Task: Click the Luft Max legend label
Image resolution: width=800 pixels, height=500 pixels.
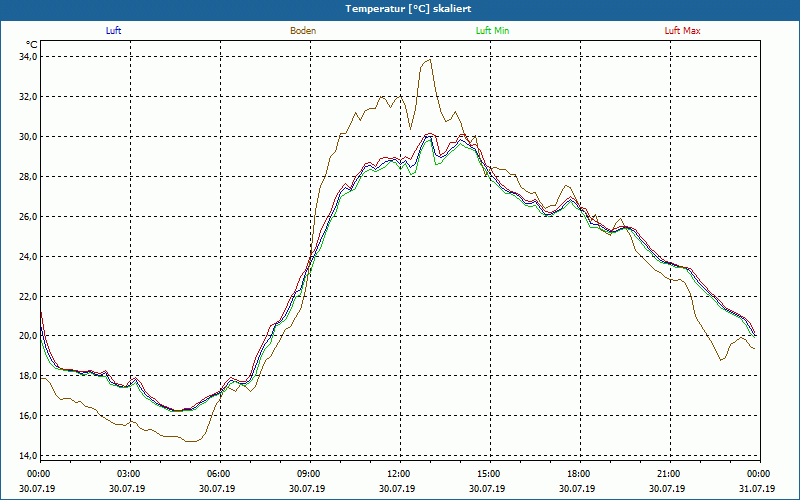Action: click(x=682, y=31)
